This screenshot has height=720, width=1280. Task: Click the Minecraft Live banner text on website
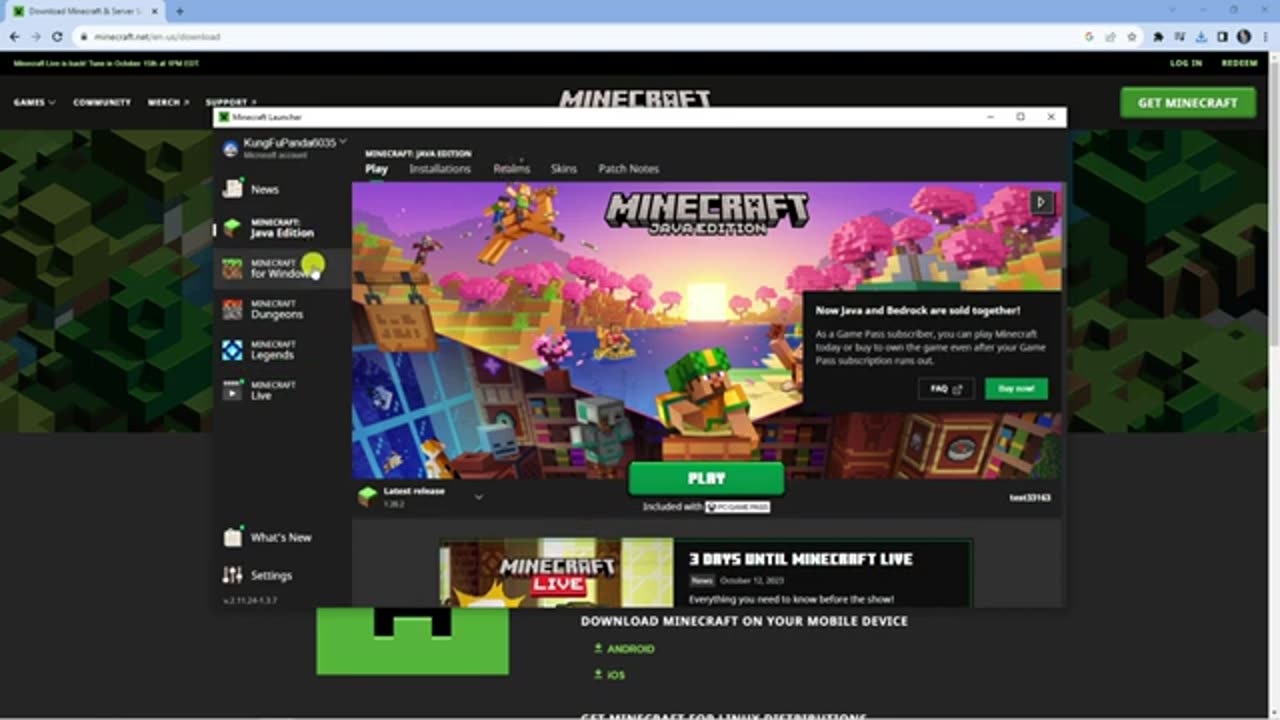106,63
